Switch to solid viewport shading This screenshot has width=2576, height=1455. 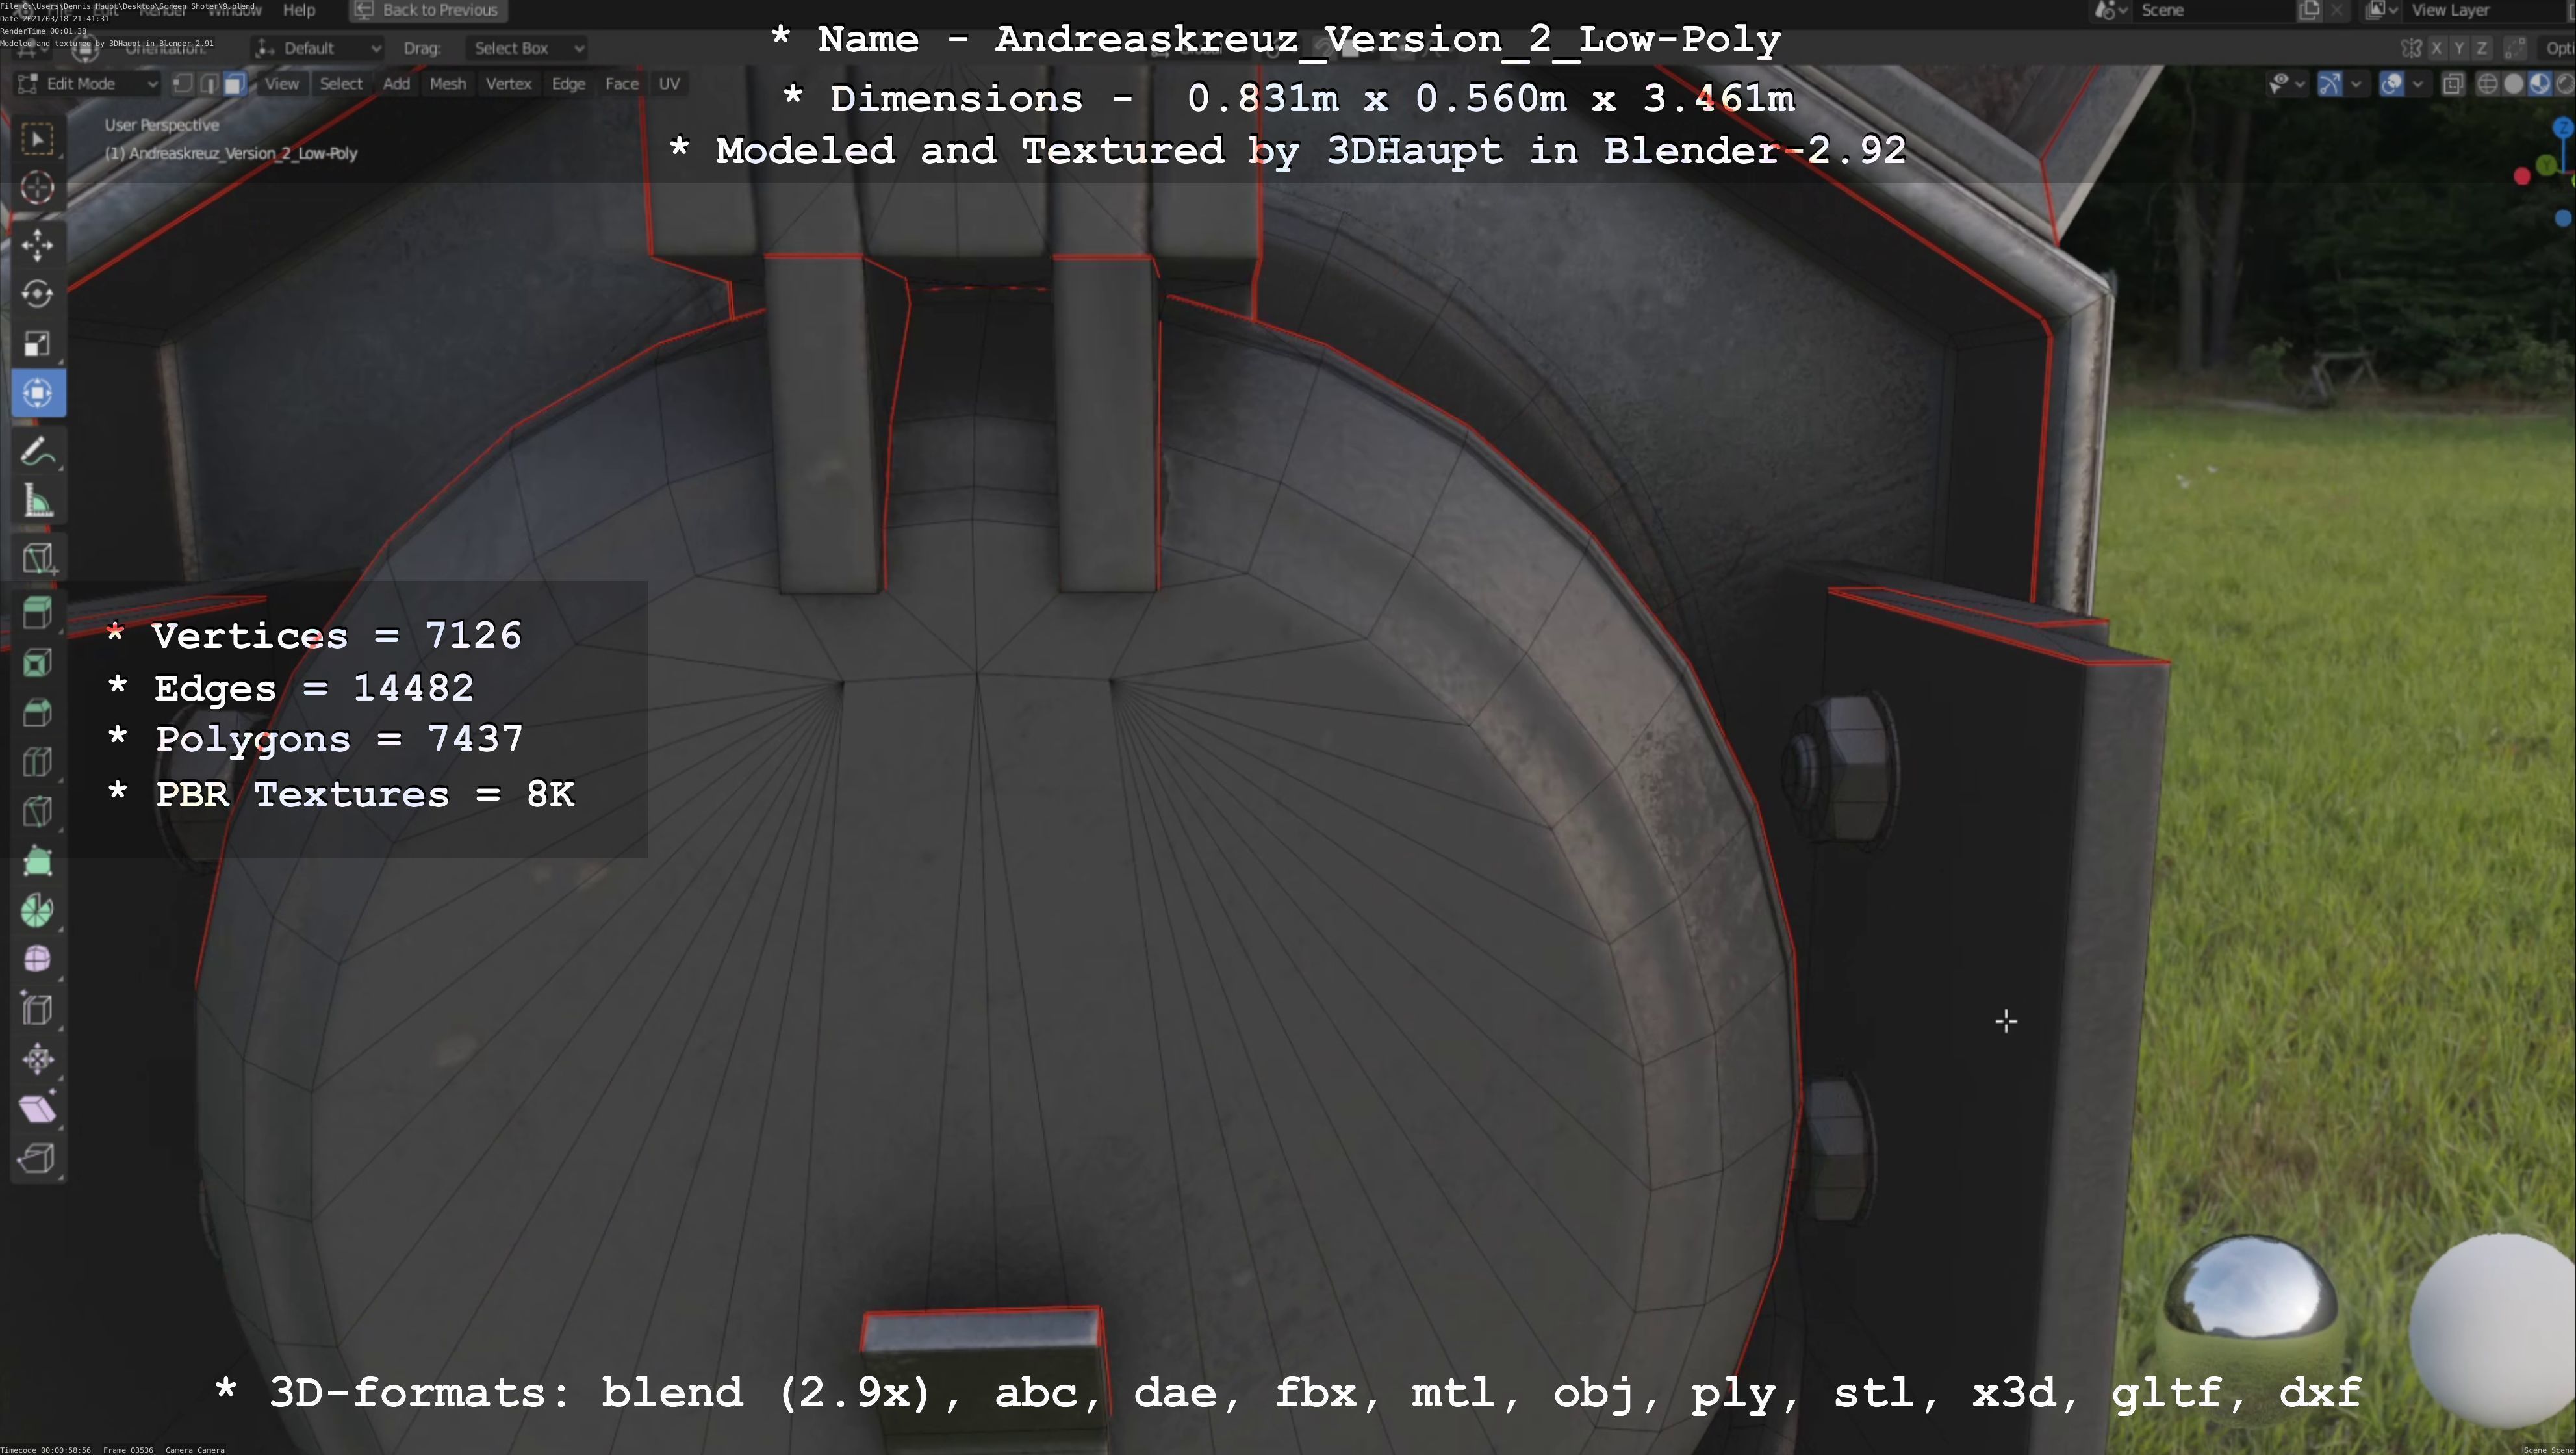tap(2513, 84)
